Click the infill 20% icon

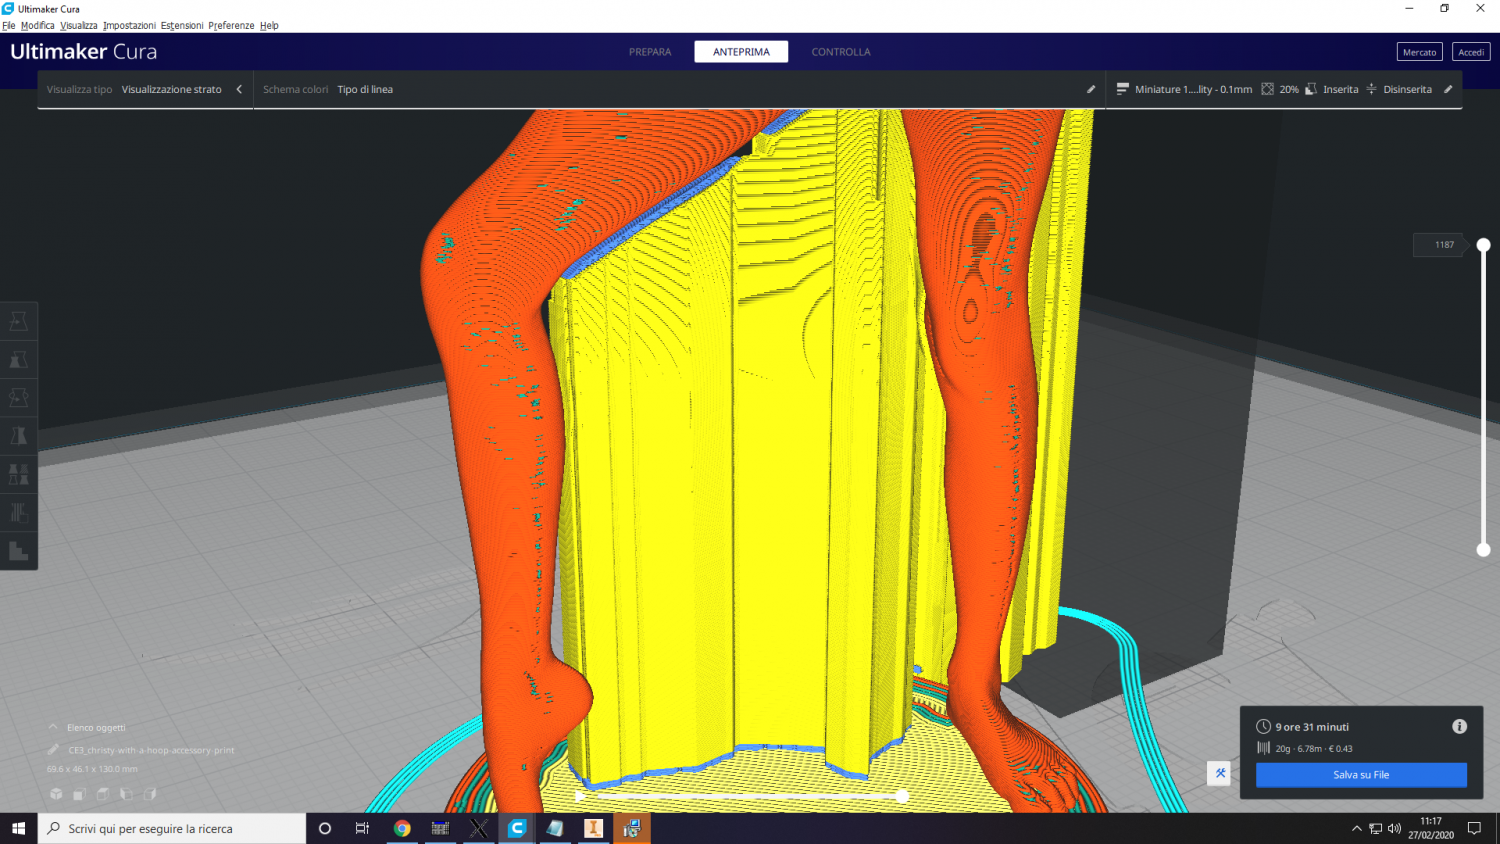point(1267,89)
